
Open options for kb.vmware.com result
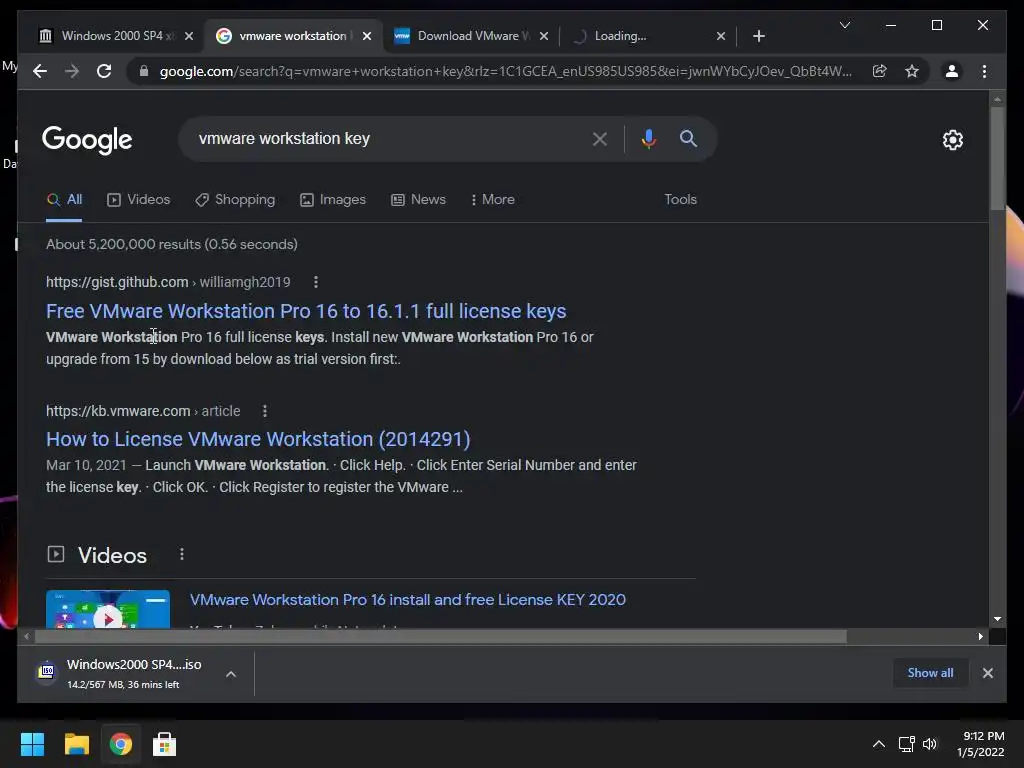pos(264,411)
